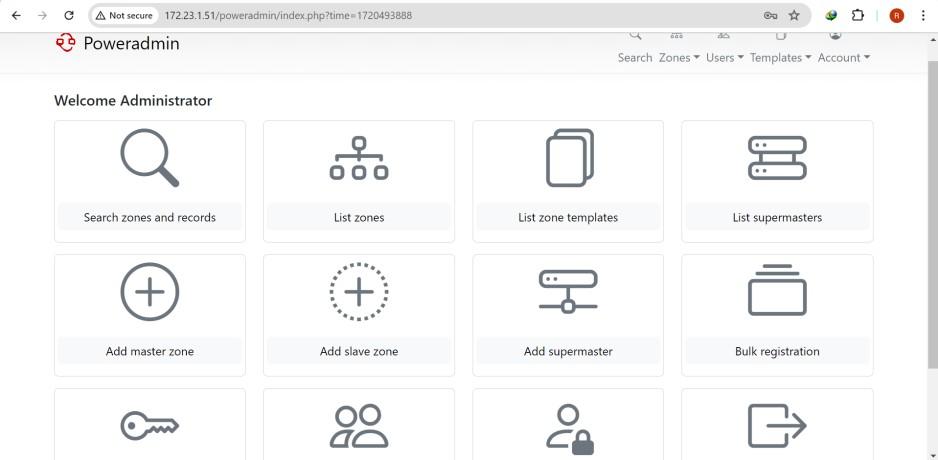Choose the Add supermaster button
The height and width of the screenshot is (460, 938).
point(568,351)
